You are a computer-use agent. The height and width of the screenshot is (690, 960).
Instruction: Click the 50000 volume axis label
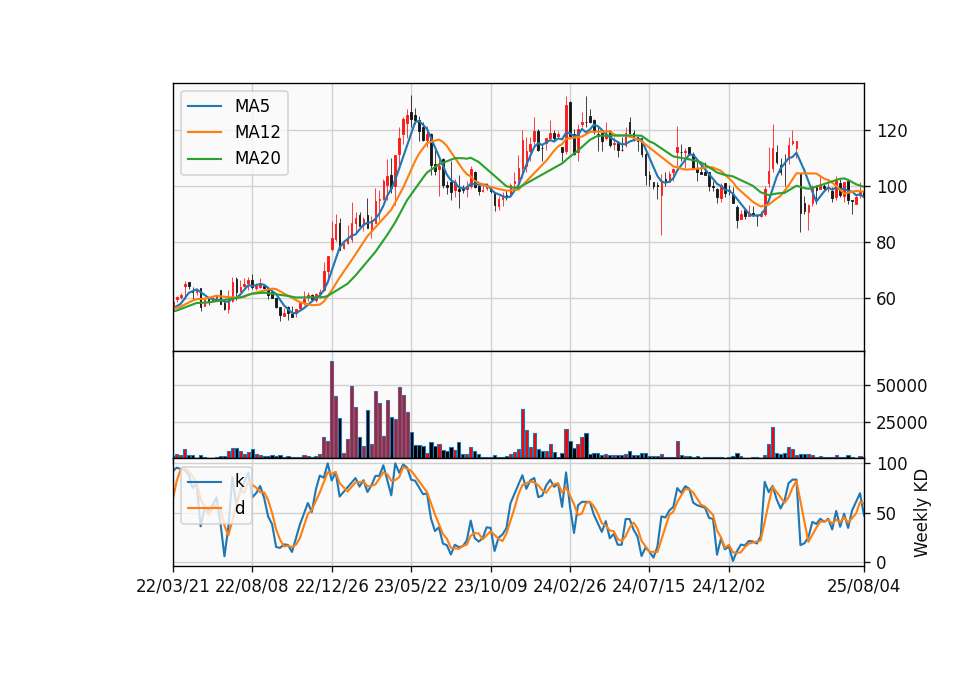[x=902, y=386]
